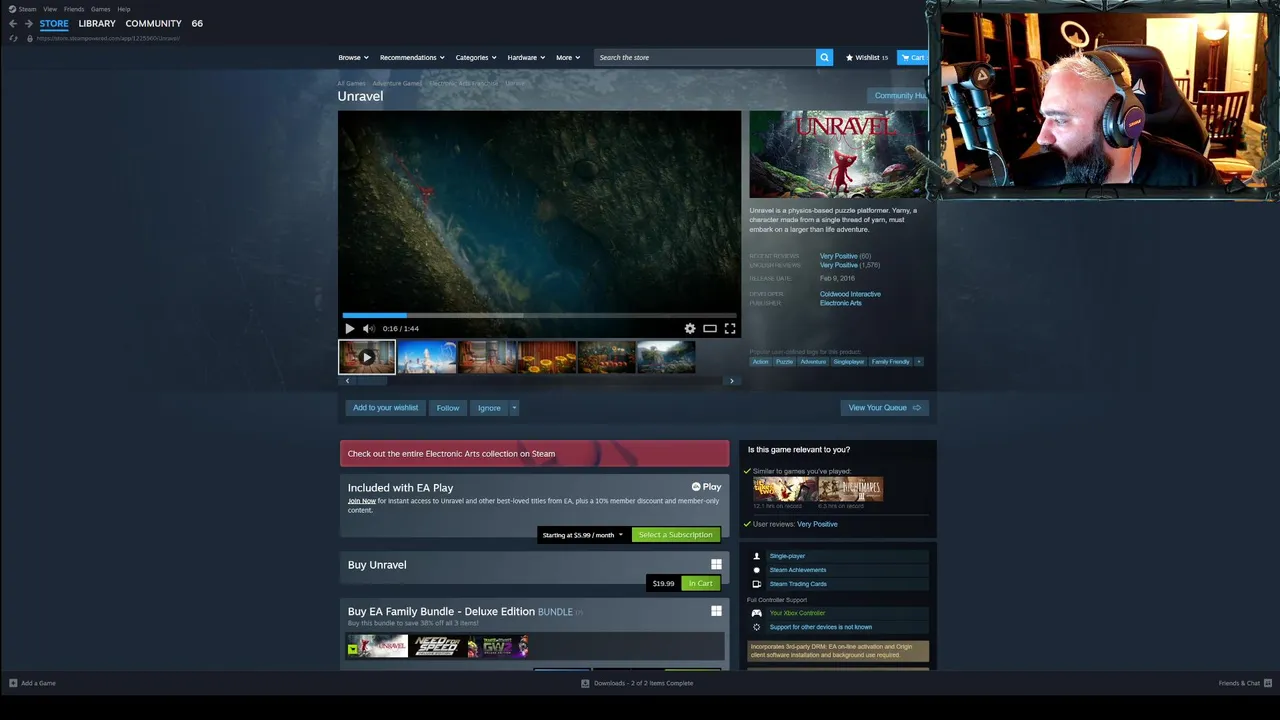Viewport: 1280px width, 720px height.
Task: Open the Downloads status icon
Action: (585, 683)
